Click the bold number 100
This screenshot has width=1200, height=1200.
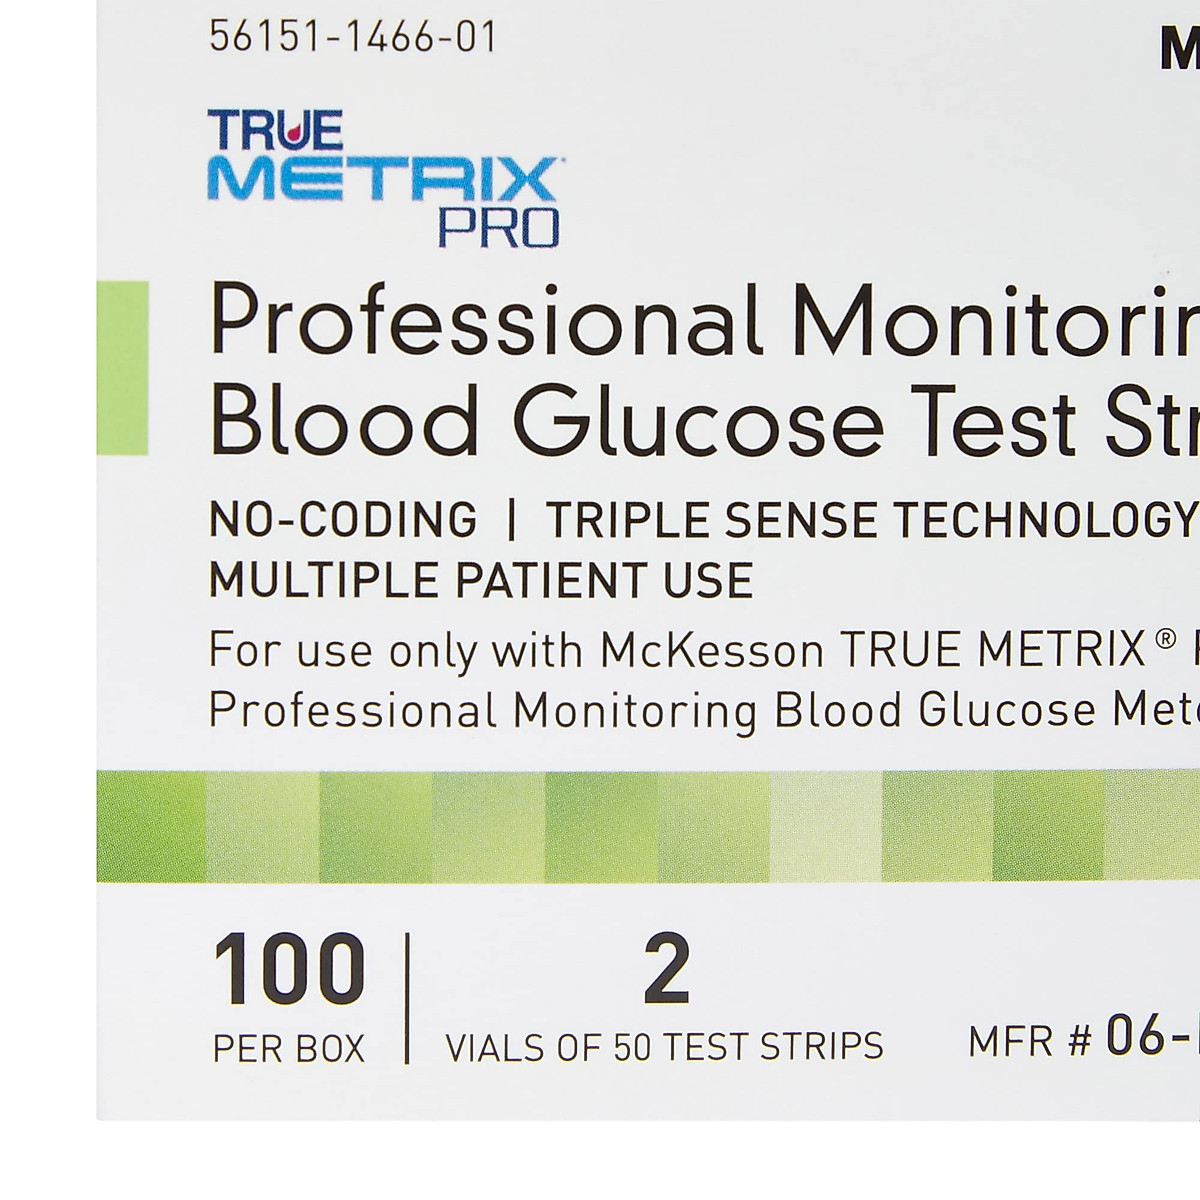pyautogui.click(x=289, y=969)
